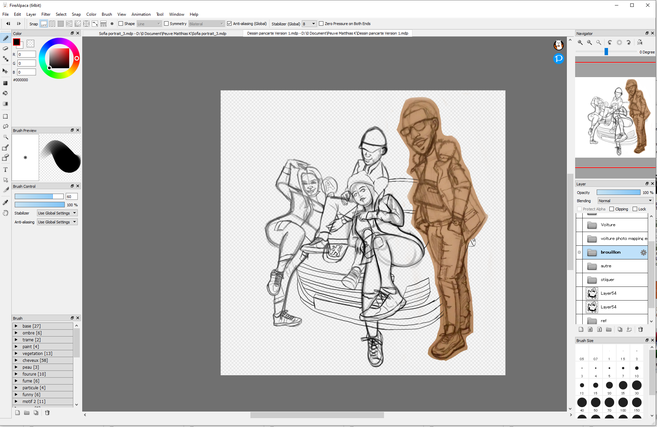Select the Brush tool in the toolbox

(5, 37)
